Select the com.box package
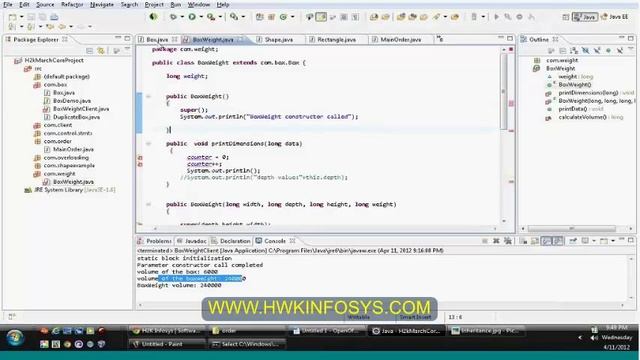The width and height of the screenshot is (640, 360). [55, 84]
